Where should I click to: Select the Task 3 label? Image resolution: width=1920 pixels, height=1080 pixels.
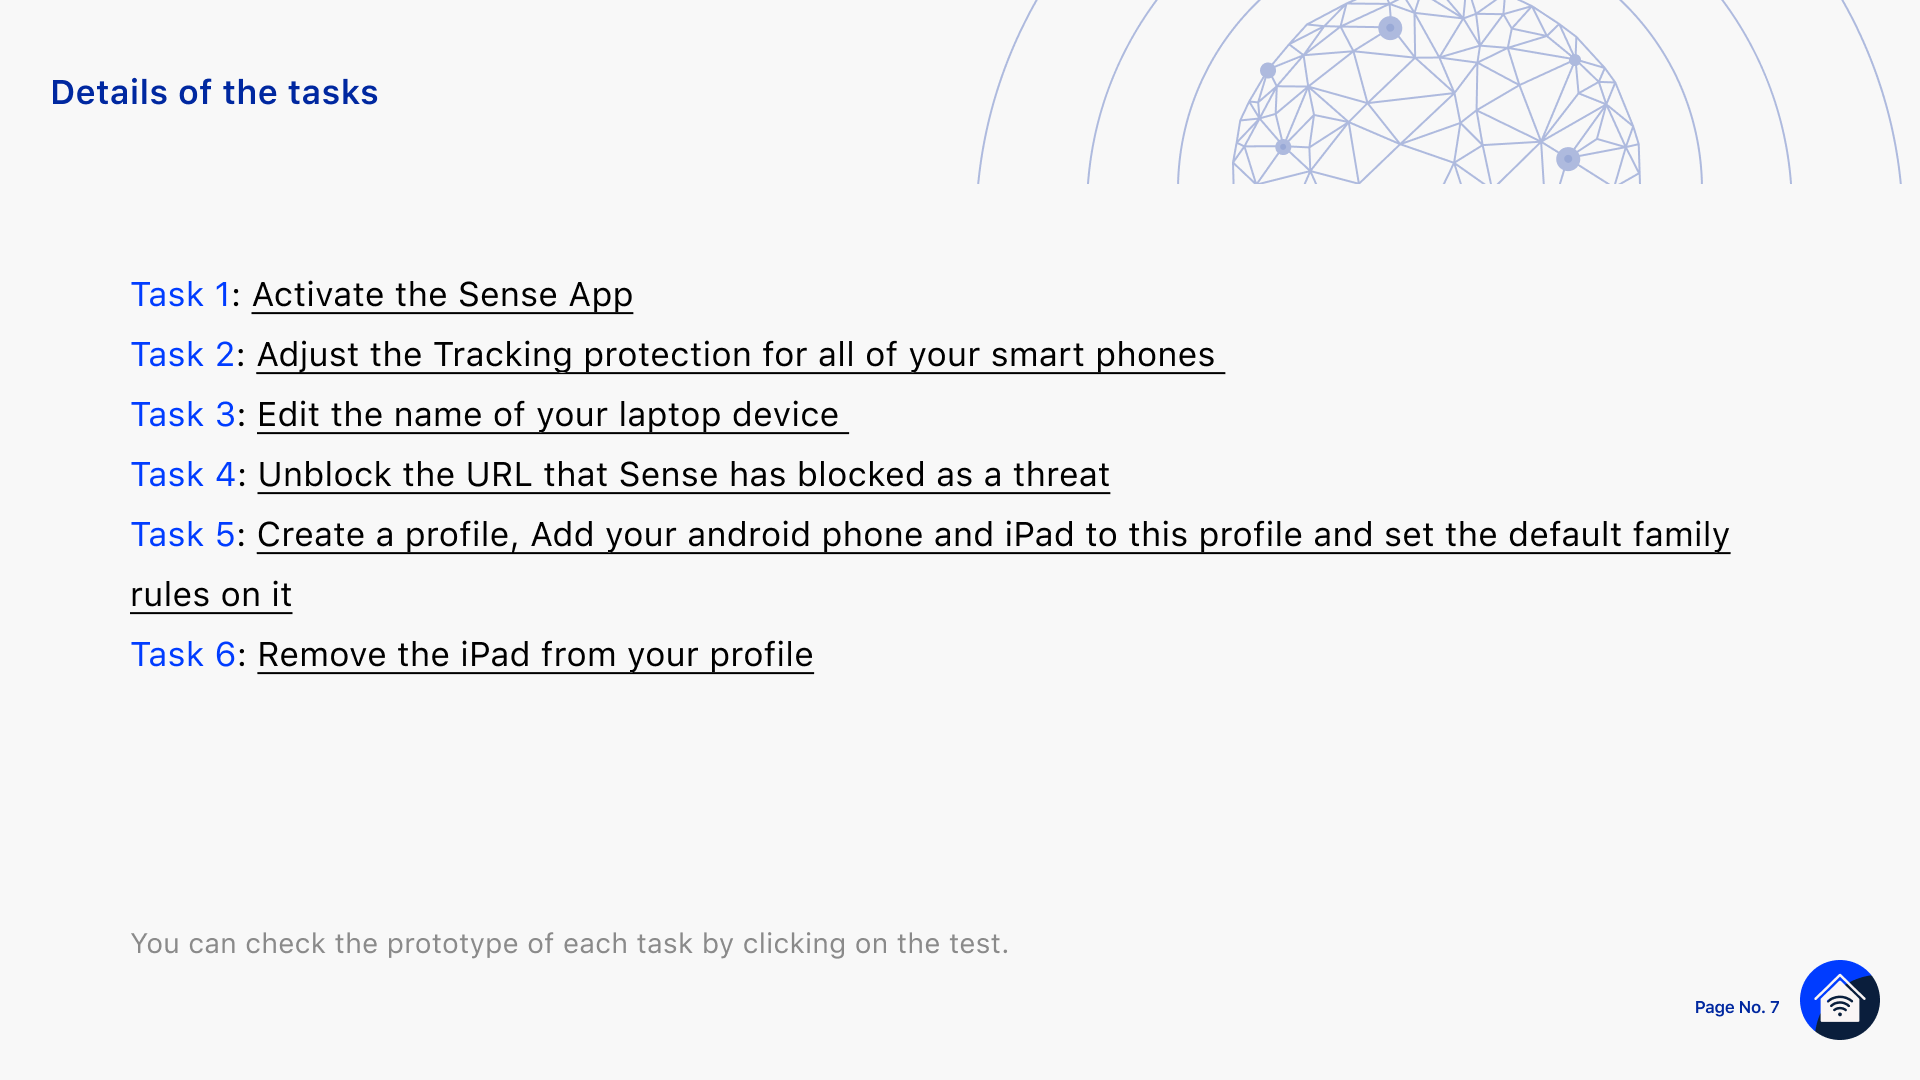(x=183, y=415)
